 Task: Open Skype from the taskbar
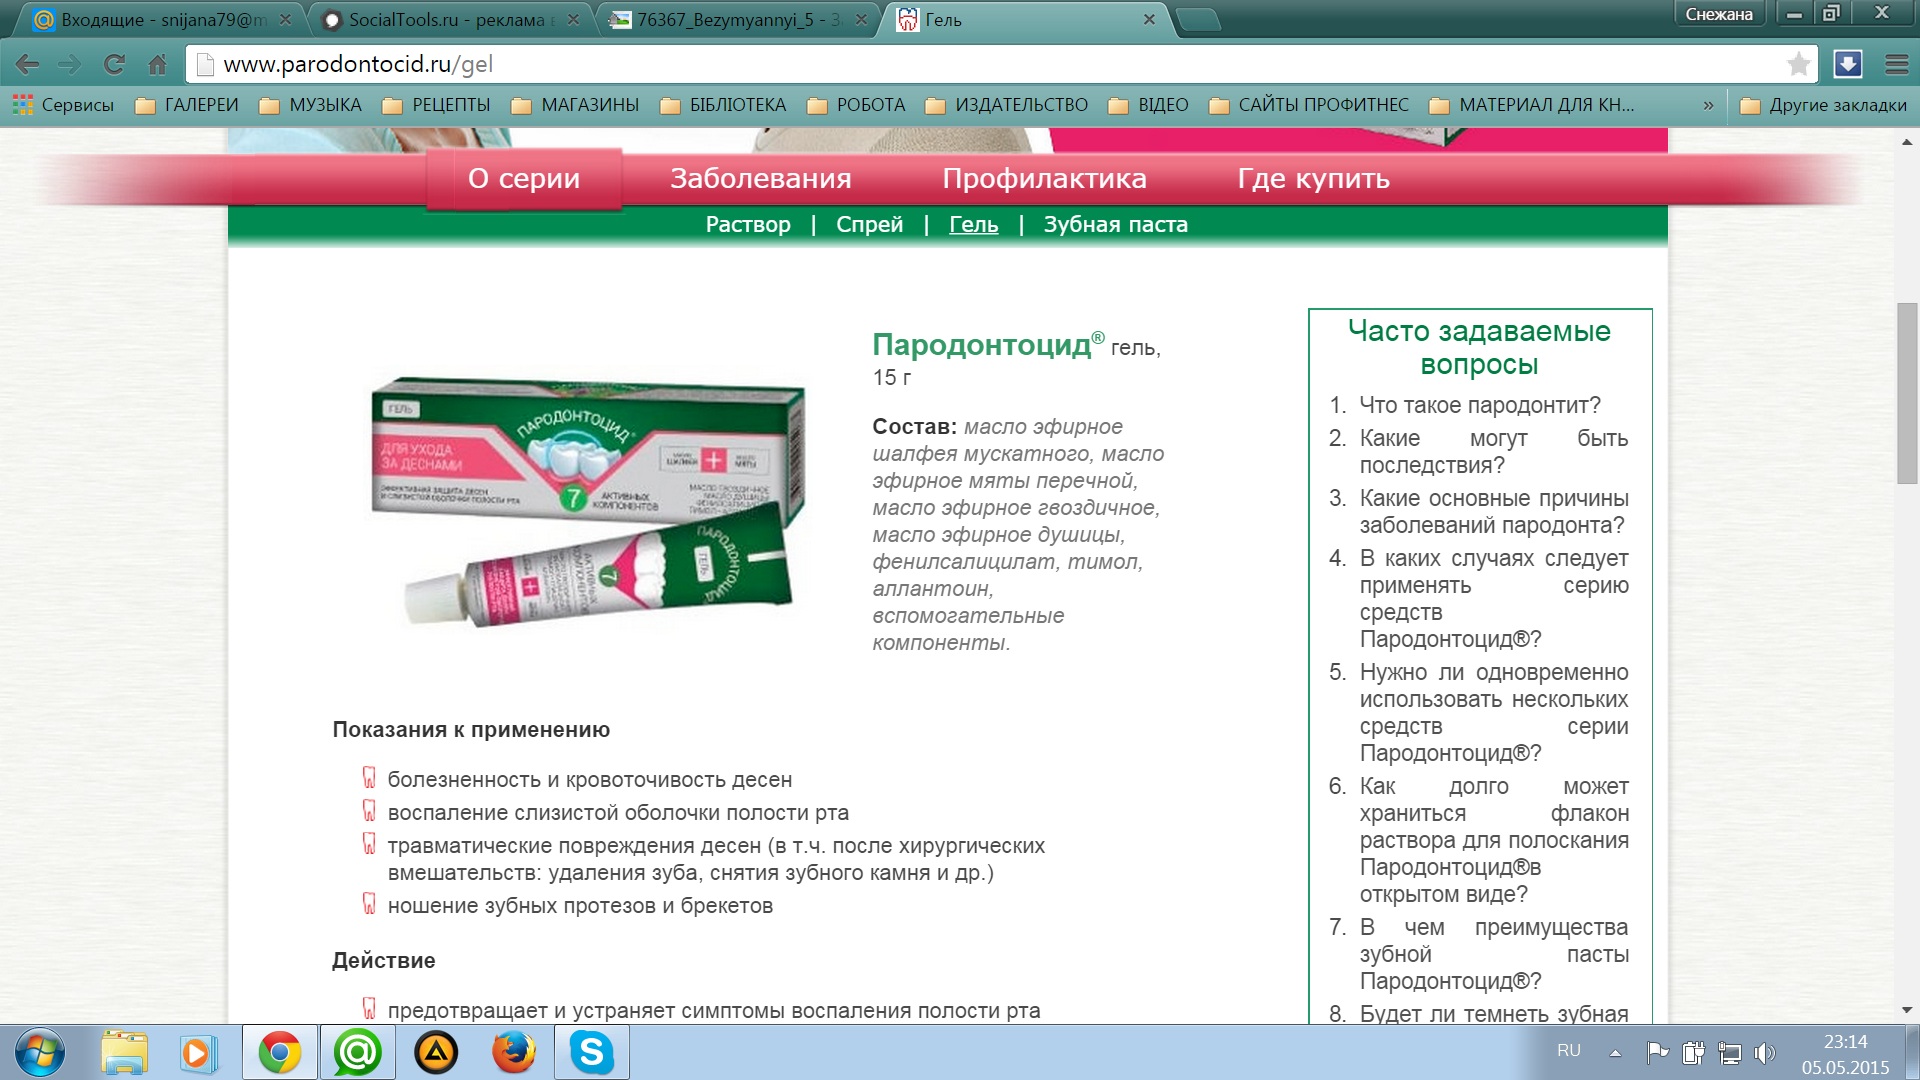[592, 1053]
